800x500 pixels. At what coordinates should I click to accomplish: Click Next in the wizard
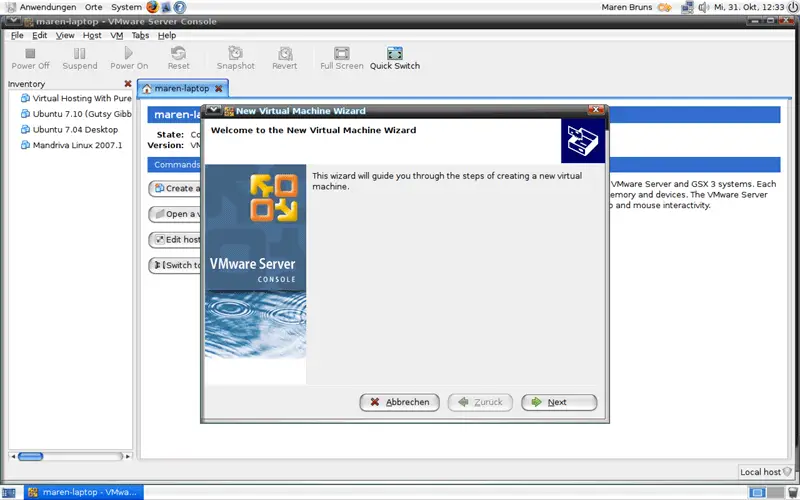click(x=559, y=402)
